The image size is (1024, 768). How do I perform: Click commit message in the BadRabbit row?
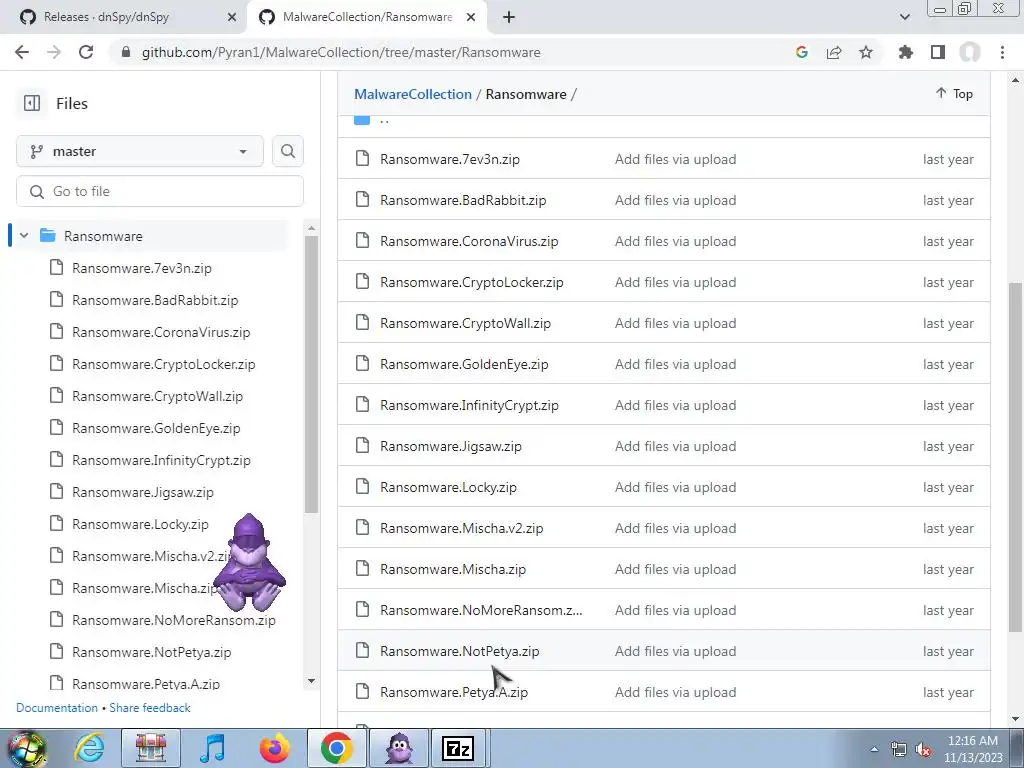point(675,200)
